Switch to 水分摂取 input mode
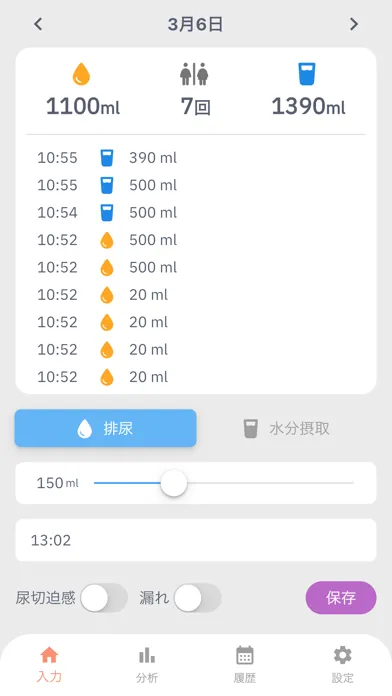This screenshot has width=392, height=696. click(x=286, y=428)
